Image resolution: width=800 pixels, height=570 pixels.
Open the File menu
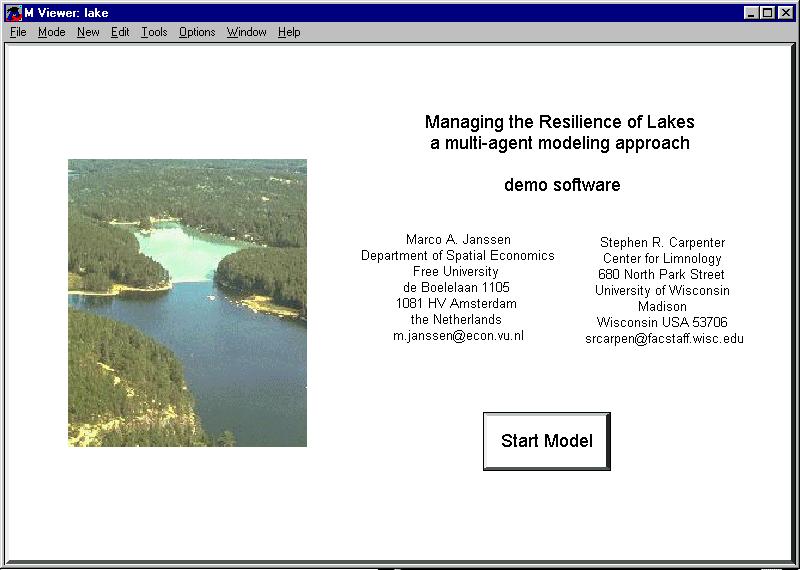click(18, 32)
